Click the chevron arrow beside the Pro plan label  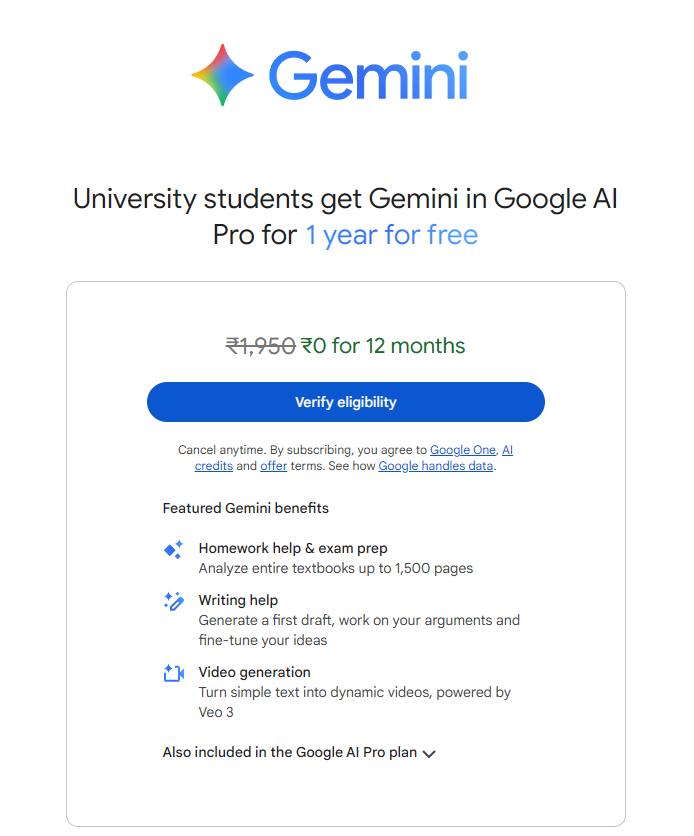click(x=429, y=754)
